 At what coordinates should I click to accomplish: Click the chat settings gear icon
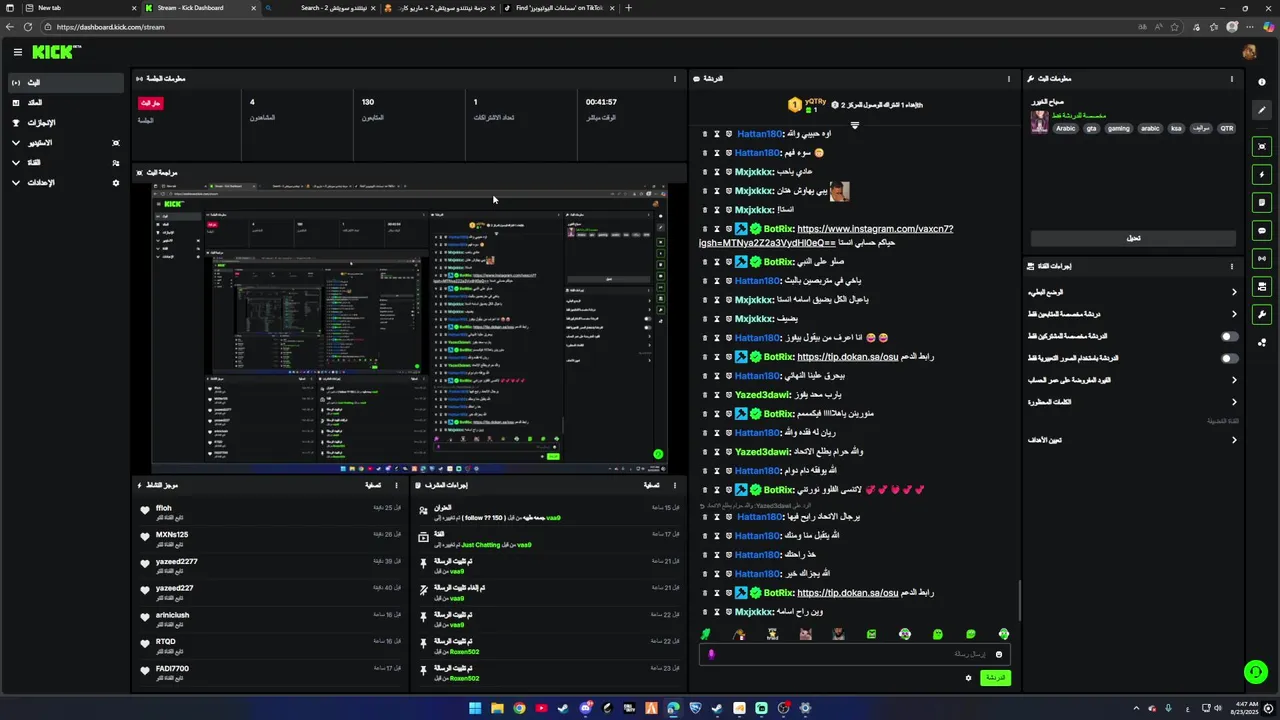tap(968, 678)
